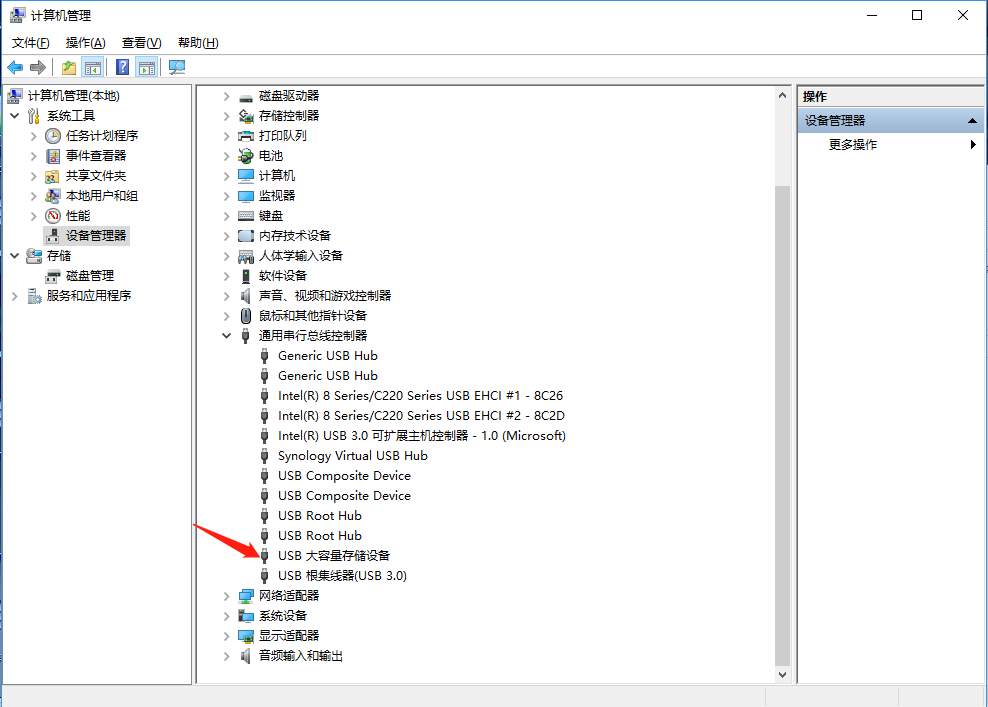Click the scan for hardware changes icon
This screenshot has width=988, height=707.
176,67
